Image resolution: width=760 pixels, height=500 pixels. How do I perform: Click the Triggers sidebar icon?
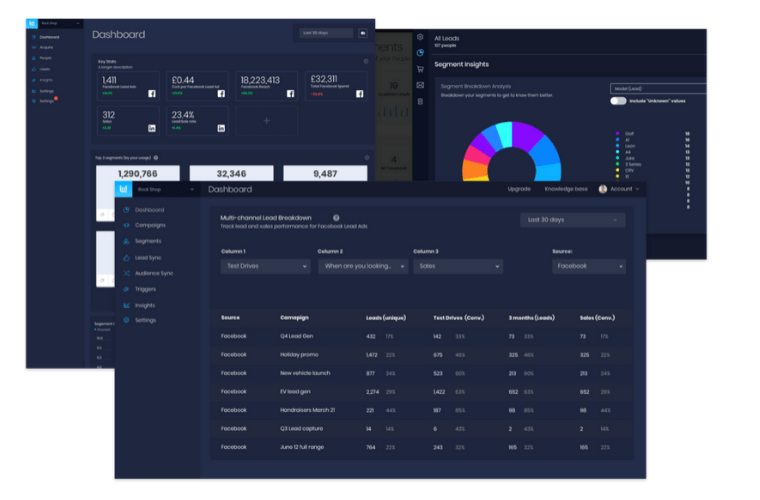[126, 288]
